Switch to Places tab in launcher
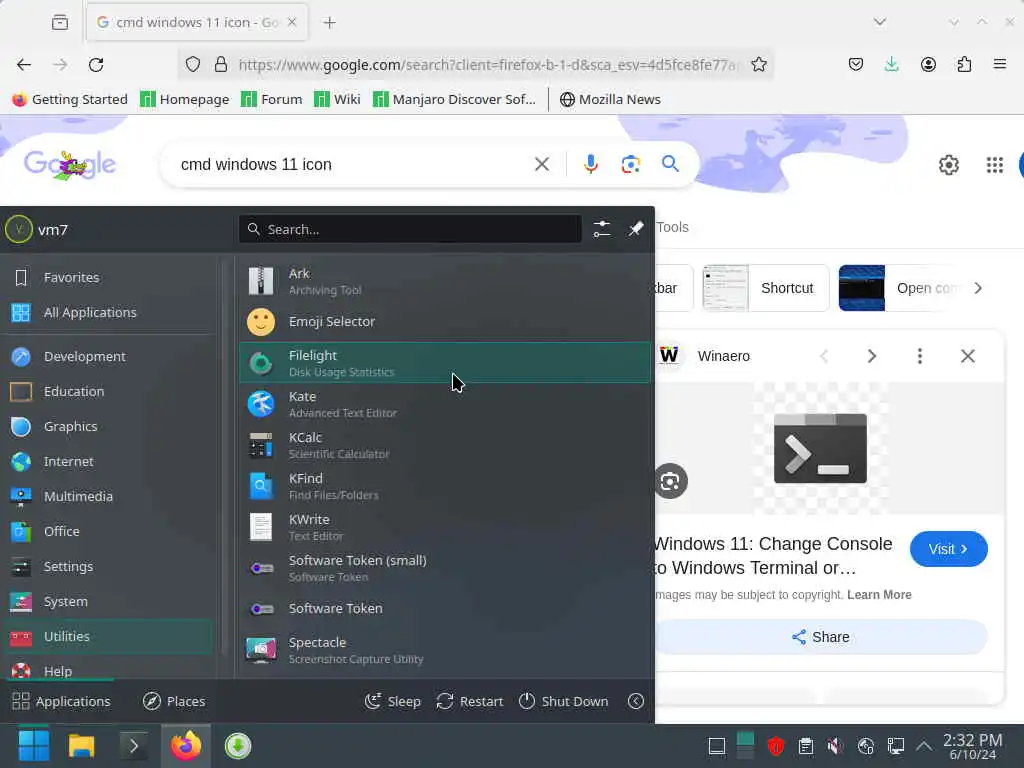1024x768 pixels. [x=174, y=701]
